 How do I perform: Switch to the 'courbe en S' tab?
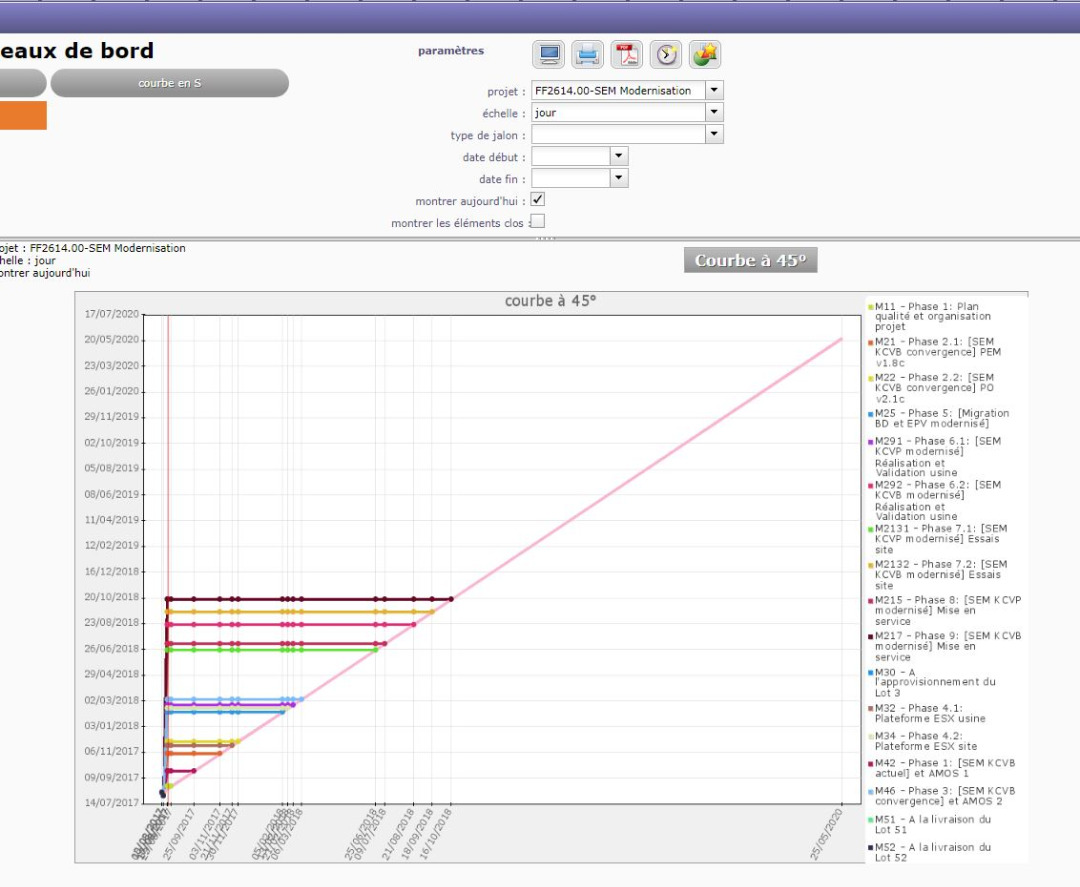(169, 83)
